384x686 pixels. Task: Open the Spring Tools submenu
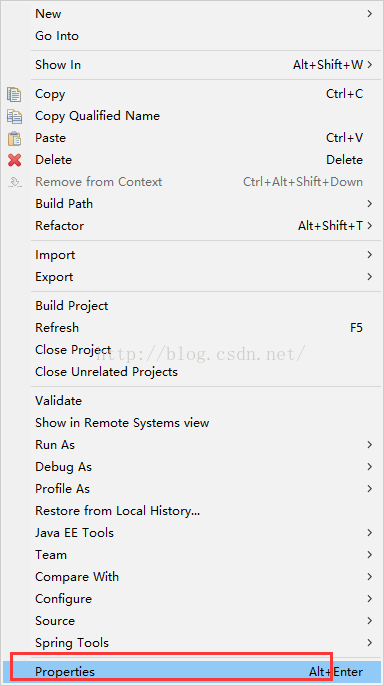coord(192,643)
